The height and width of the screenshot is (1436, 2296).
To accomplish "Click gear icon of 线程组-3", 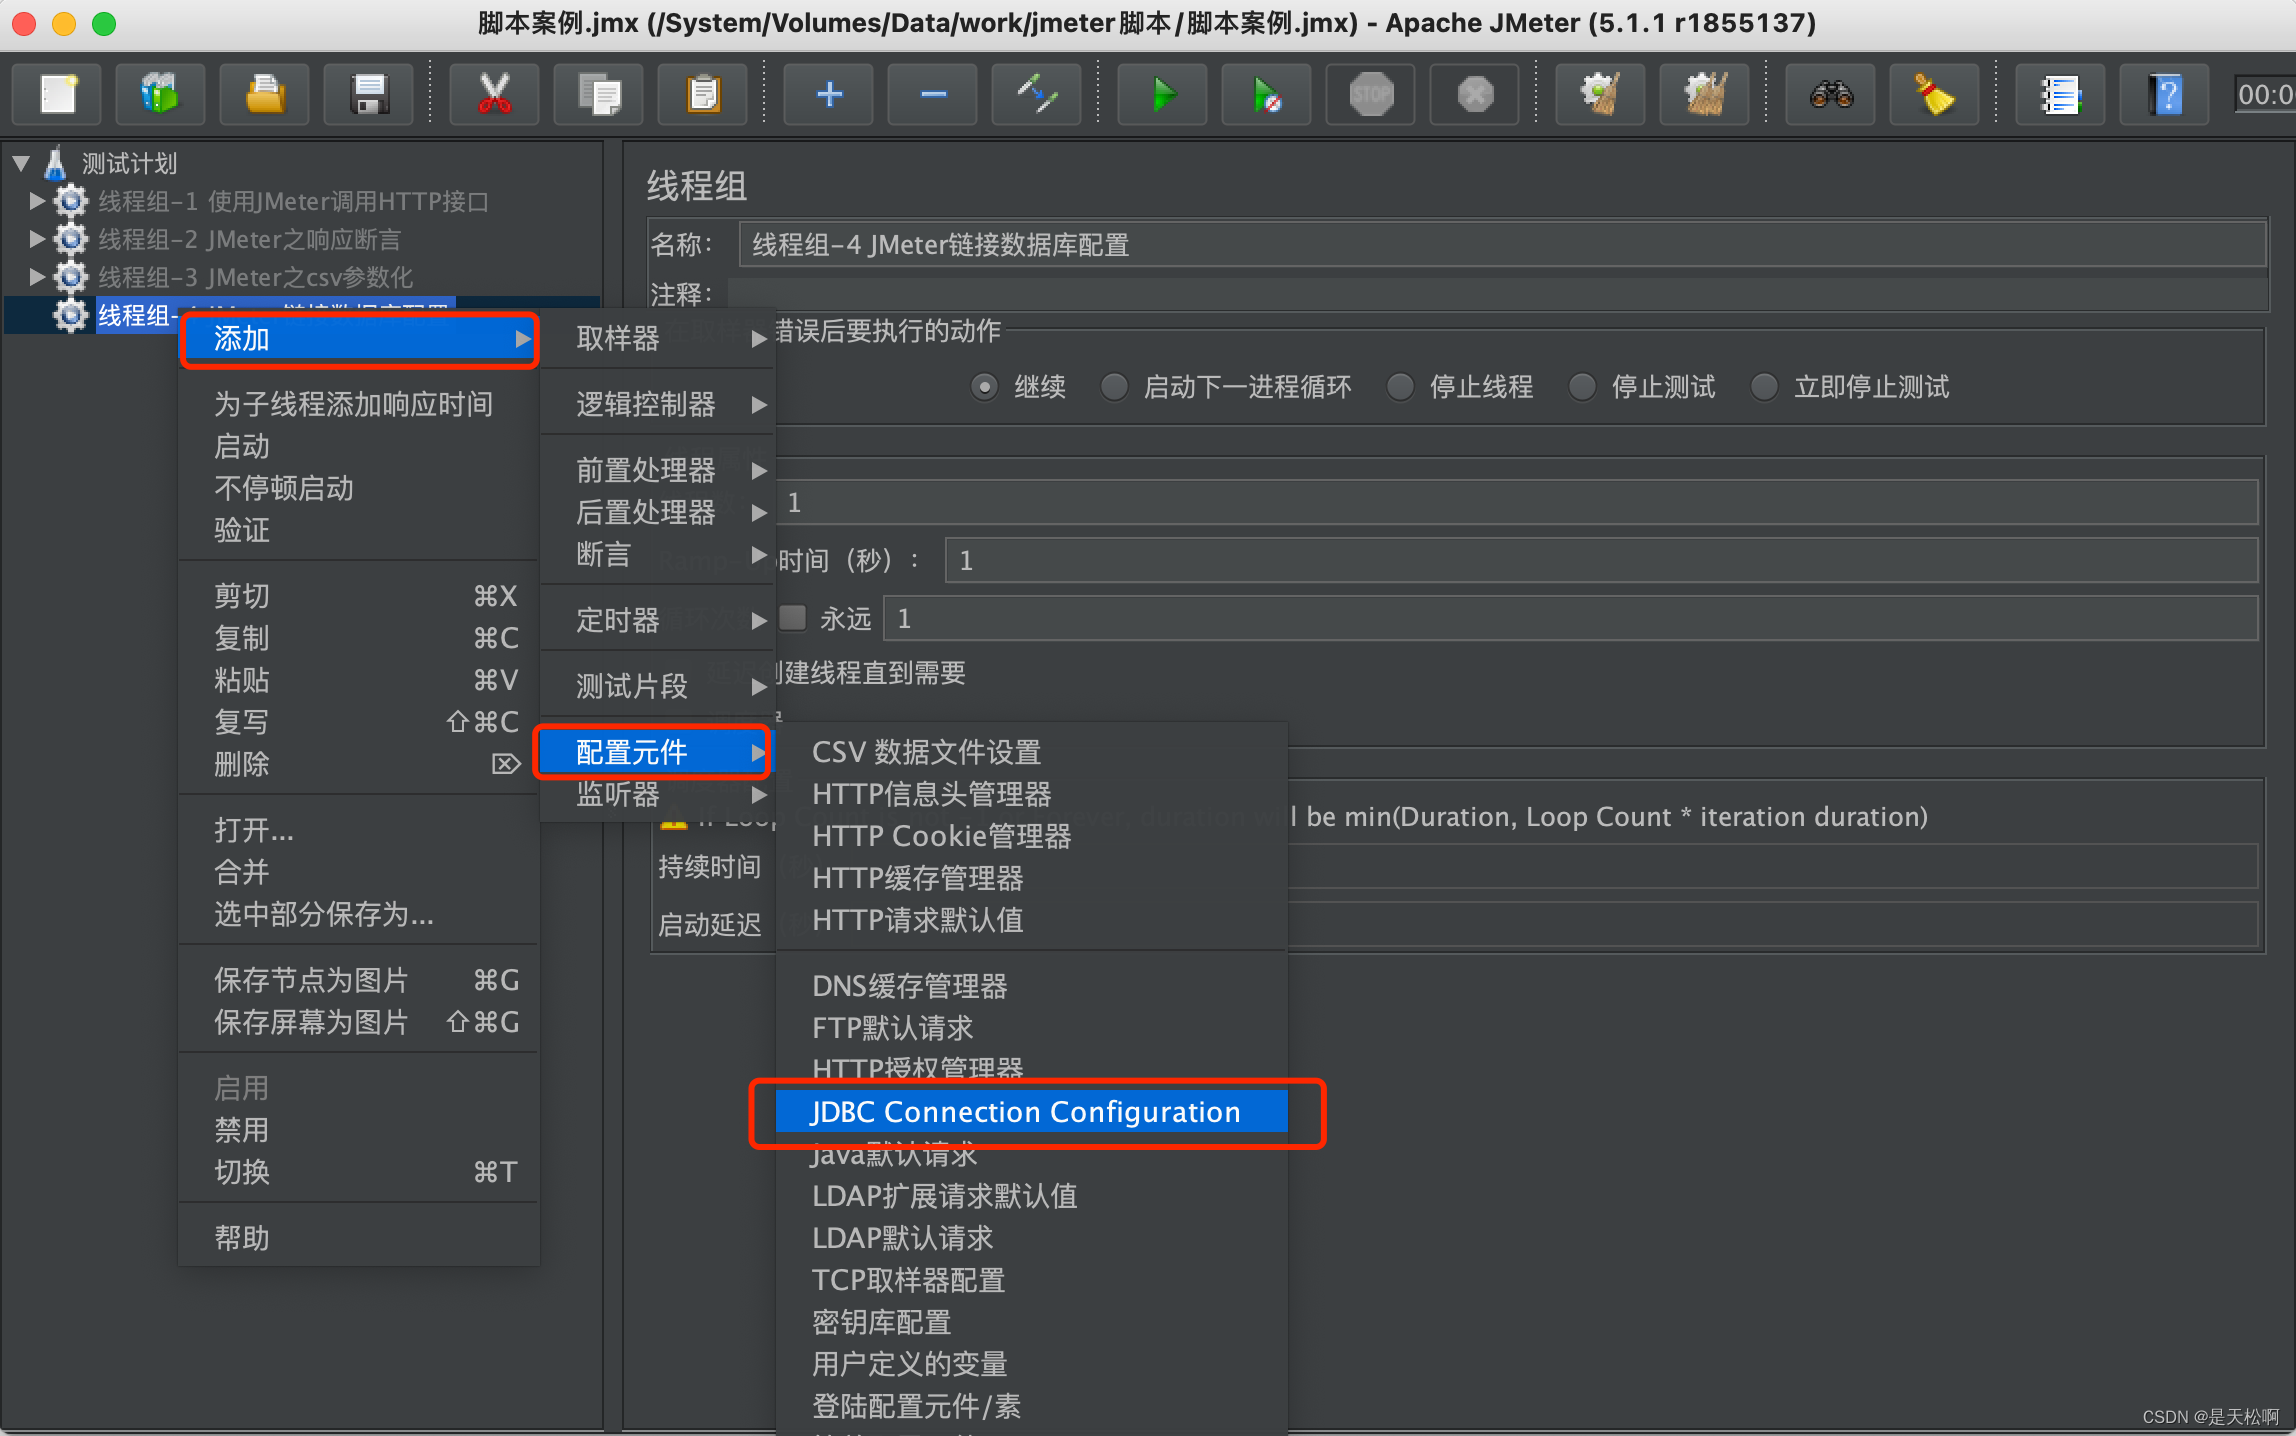I will point(70,277).
